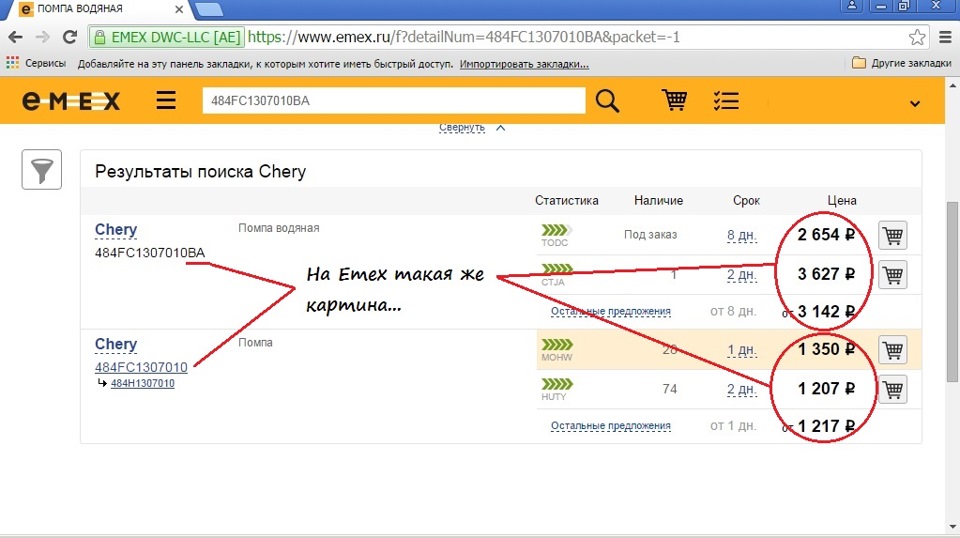Close the ПОМПА ВОДЯНАЯ tab
960x538 pixels.
coord(179,9)
